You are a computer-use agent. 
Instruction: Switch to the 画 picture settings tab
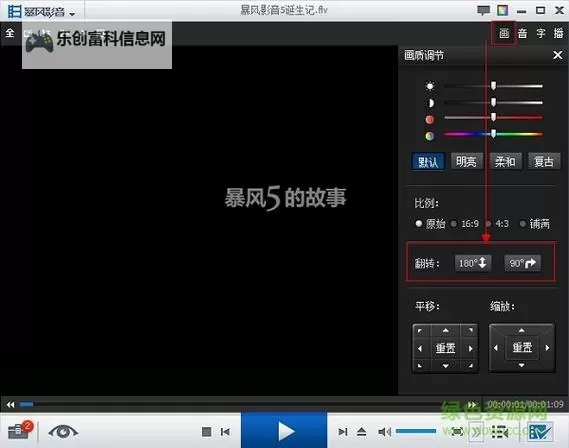pyautogui.click(x=504, y=33)
